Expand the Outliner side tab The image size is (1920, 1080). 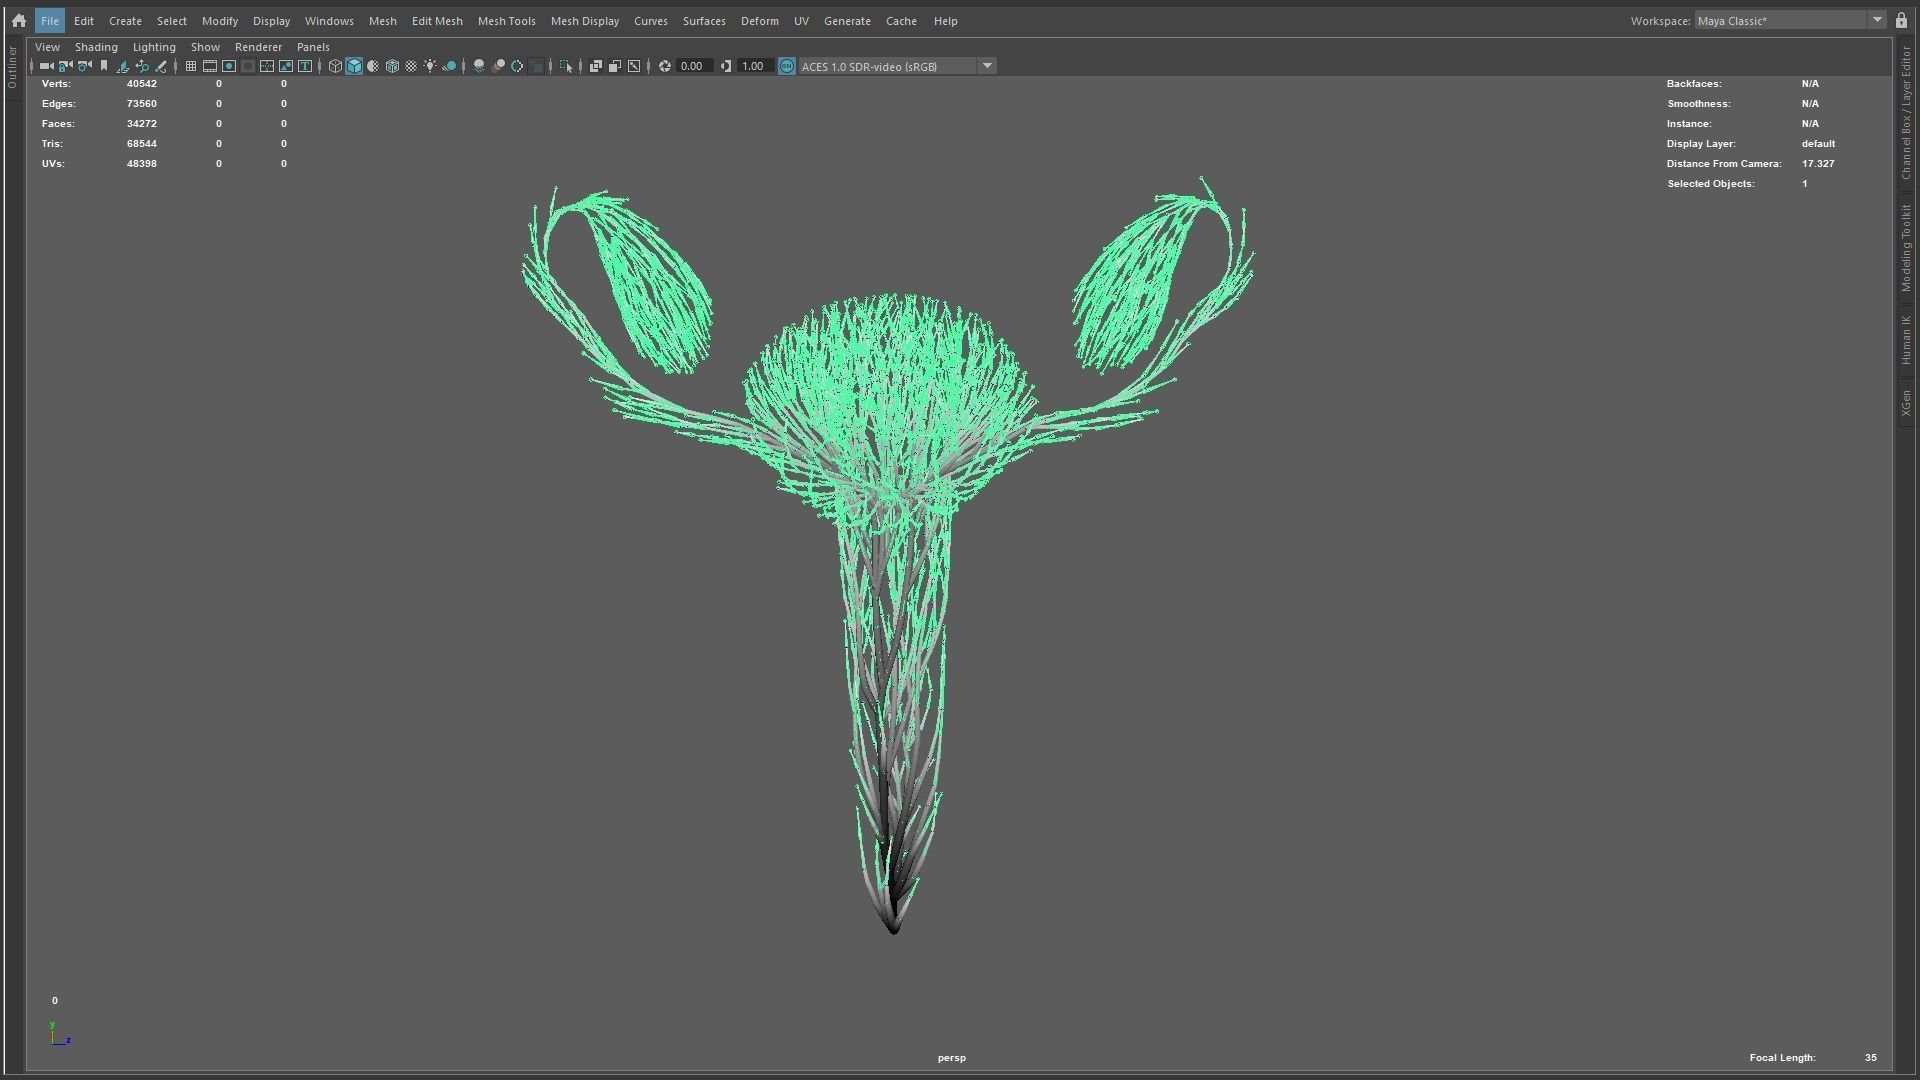click(12, 67)
